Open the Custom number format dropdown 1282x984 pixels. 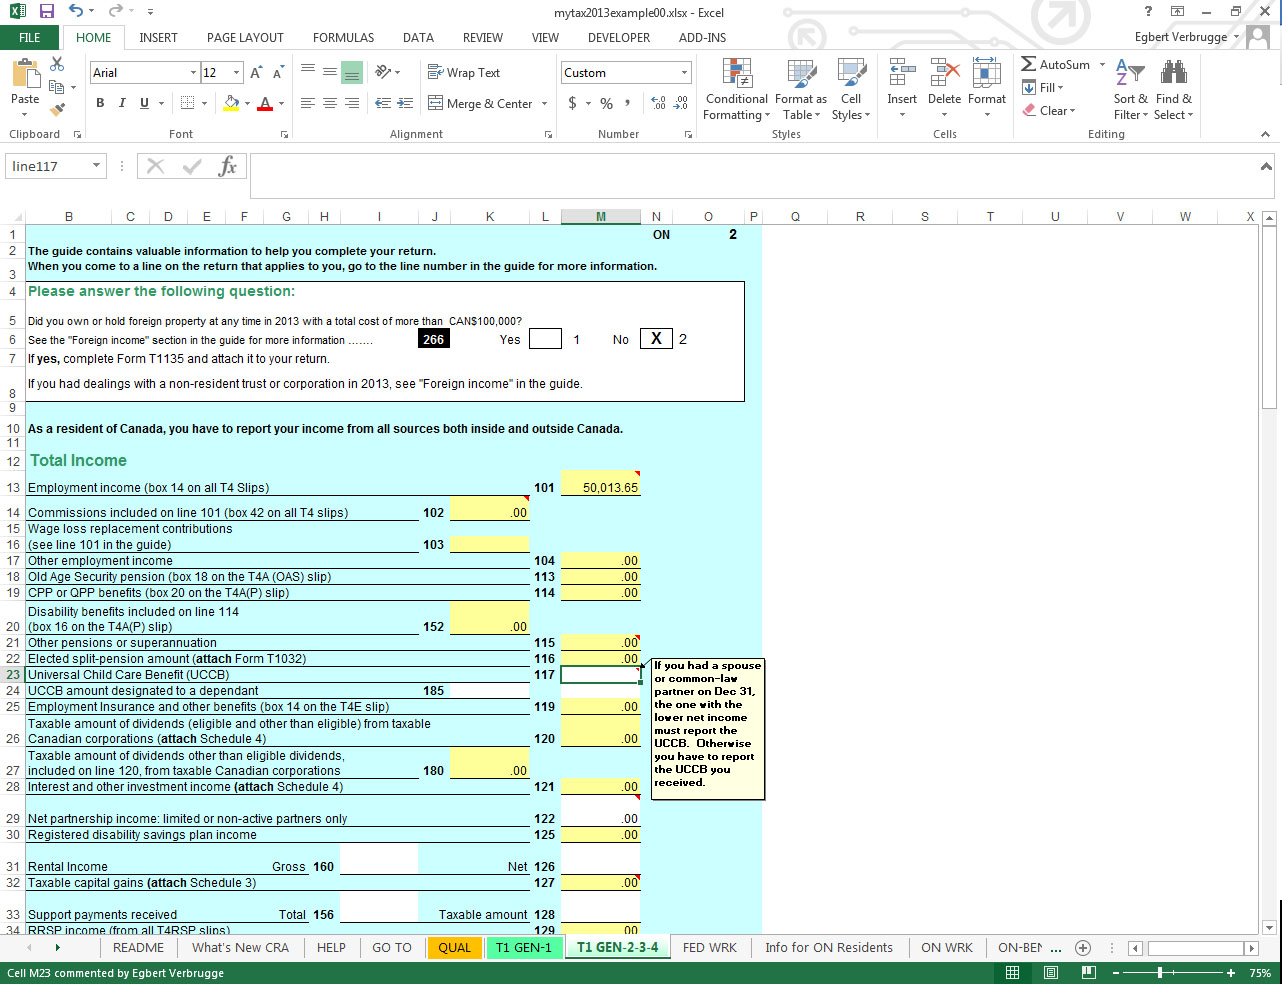[685, 73]
